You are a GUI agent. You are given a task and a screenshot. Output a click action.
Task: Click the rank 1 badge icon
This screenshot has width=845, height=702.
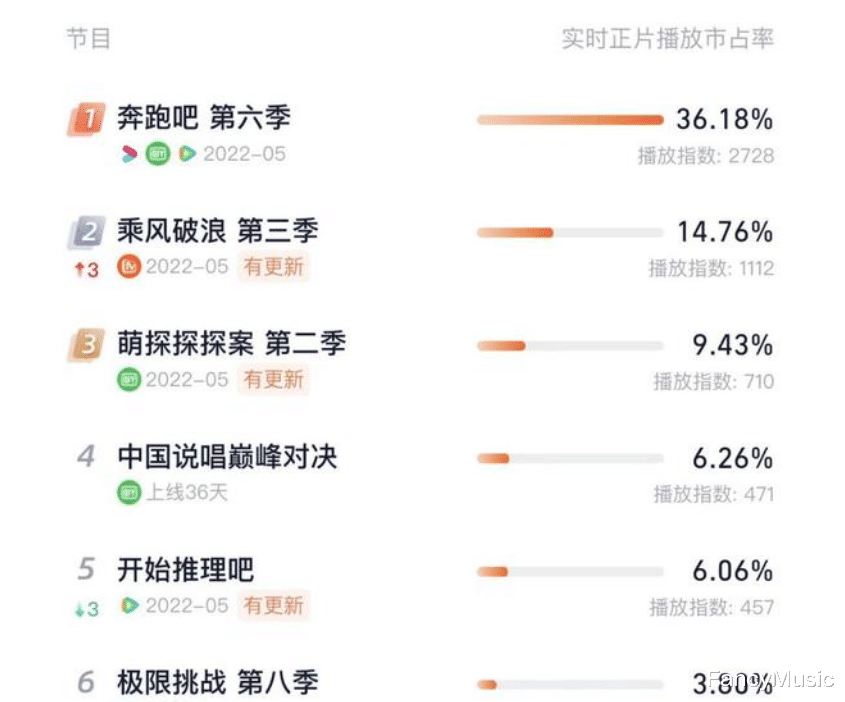[x=87, y=119]
